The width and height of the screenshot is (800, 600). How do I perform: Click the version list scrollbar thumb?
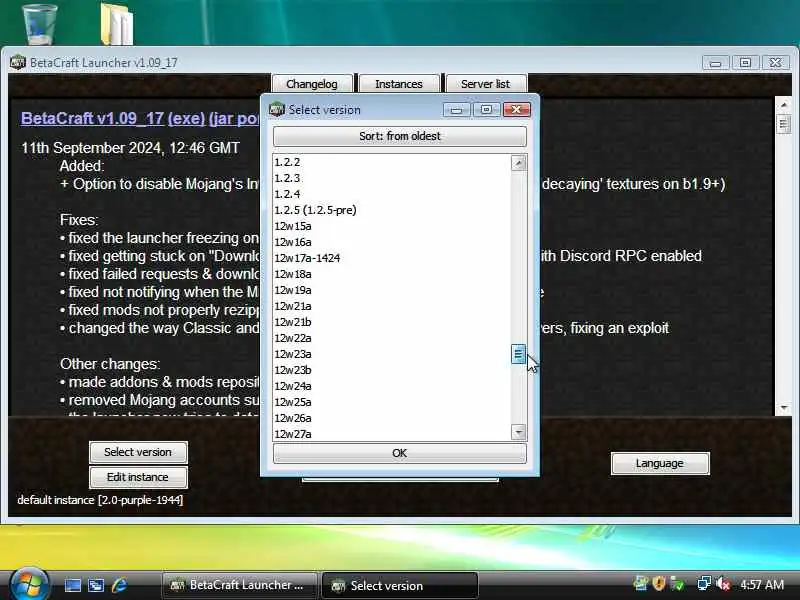click(x=518, y=354)
